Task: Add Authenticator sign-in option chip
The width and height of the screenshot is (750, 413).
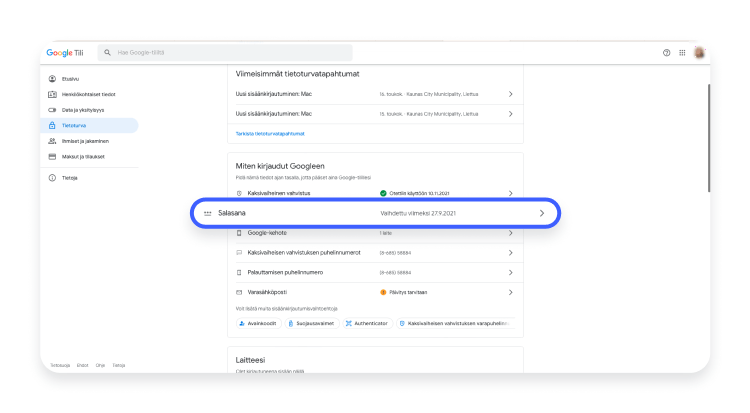Action: [367, 324]
